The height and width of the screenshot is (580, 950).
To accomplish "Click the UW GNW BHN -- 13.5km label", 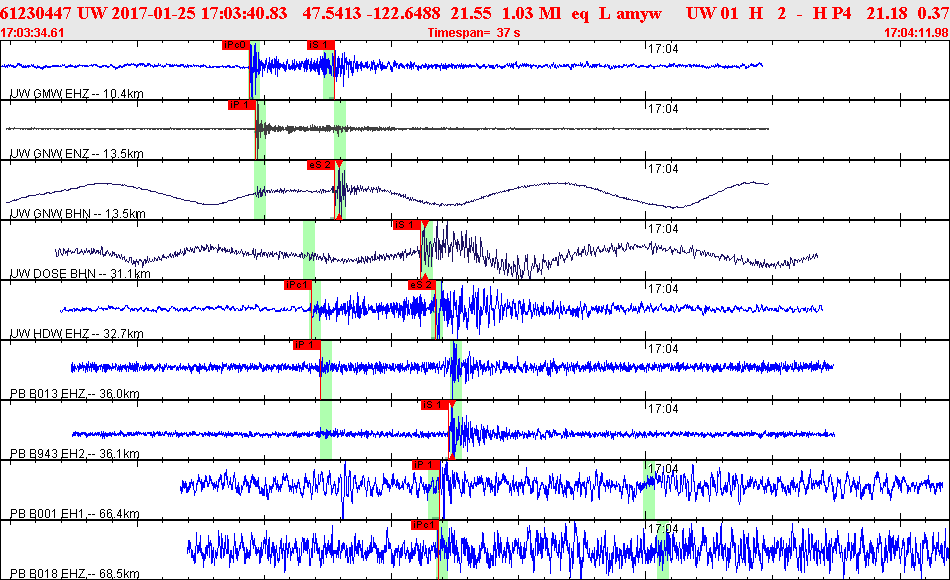I will pyautogui.click(x=78, y=213).
